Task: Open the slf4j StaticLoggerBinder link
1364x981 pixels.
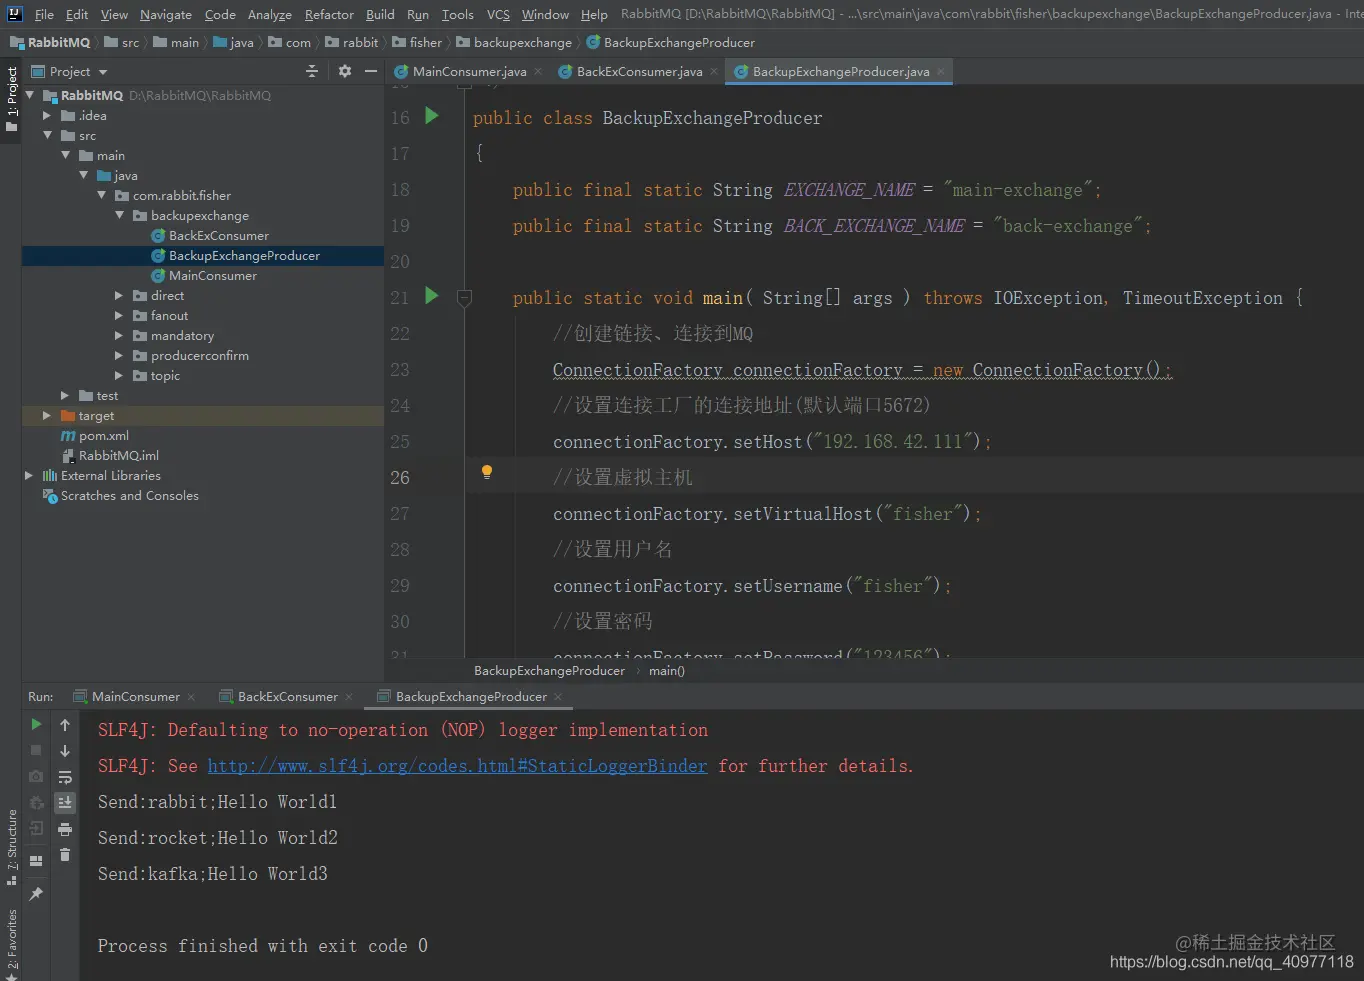Action: click(x=457, y=766)
